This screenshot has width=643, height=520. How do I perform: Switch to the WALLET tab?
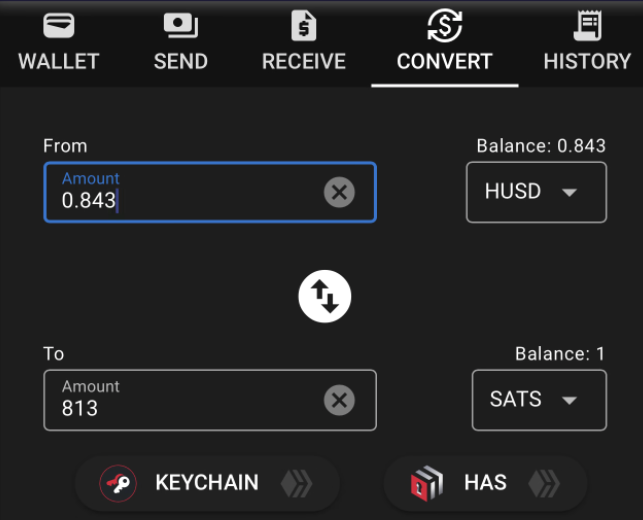(x=59, y=43)
